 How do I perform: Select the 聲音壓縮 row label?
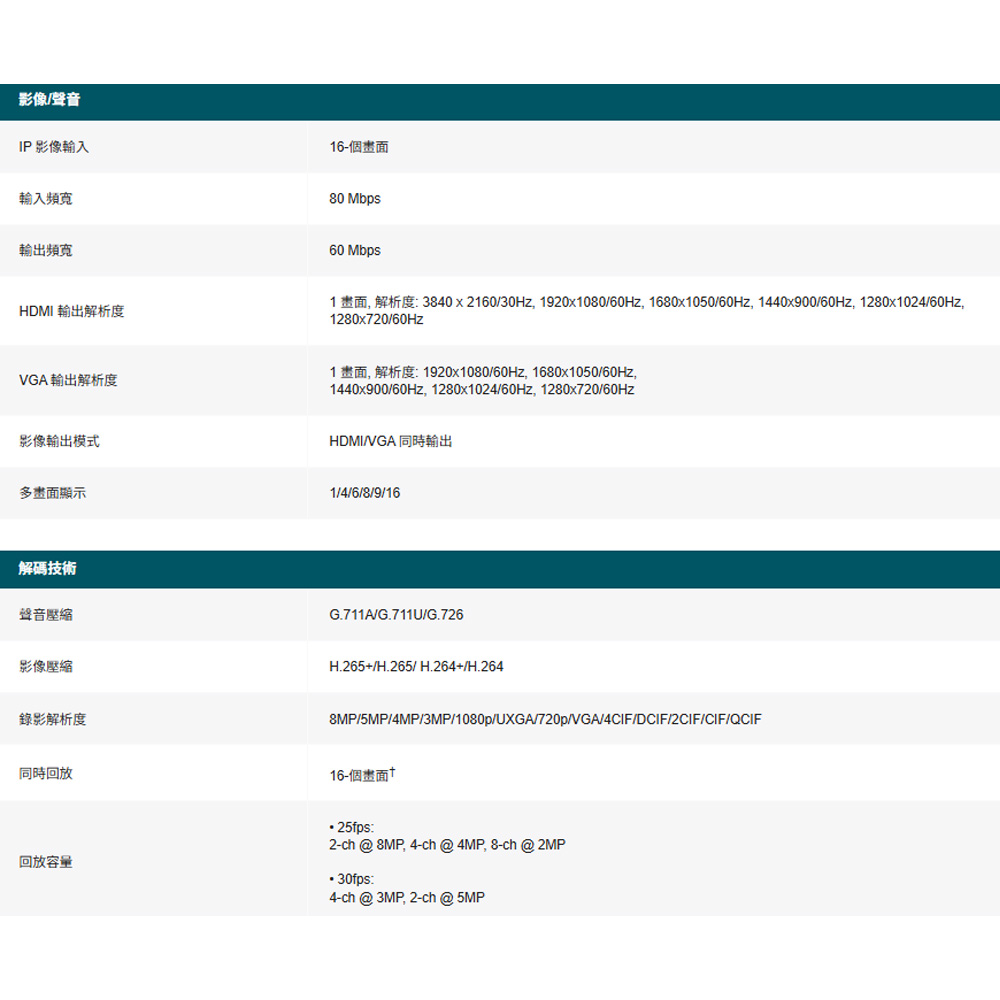point(46,614)
